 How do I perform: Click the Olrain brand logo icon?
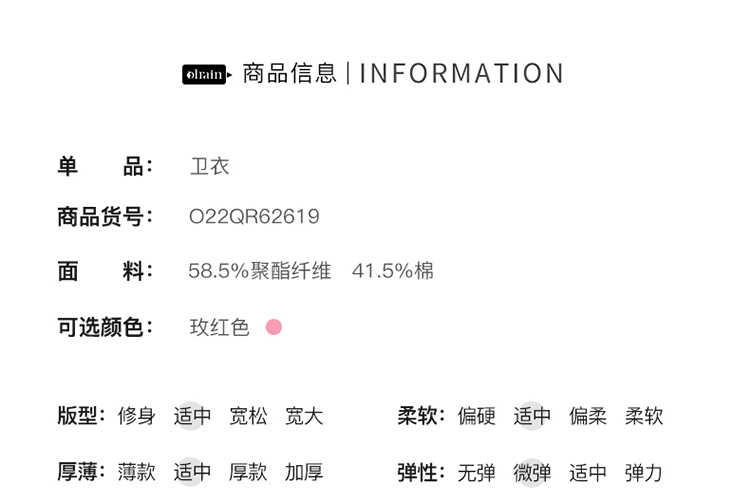[x=206, y=74]
